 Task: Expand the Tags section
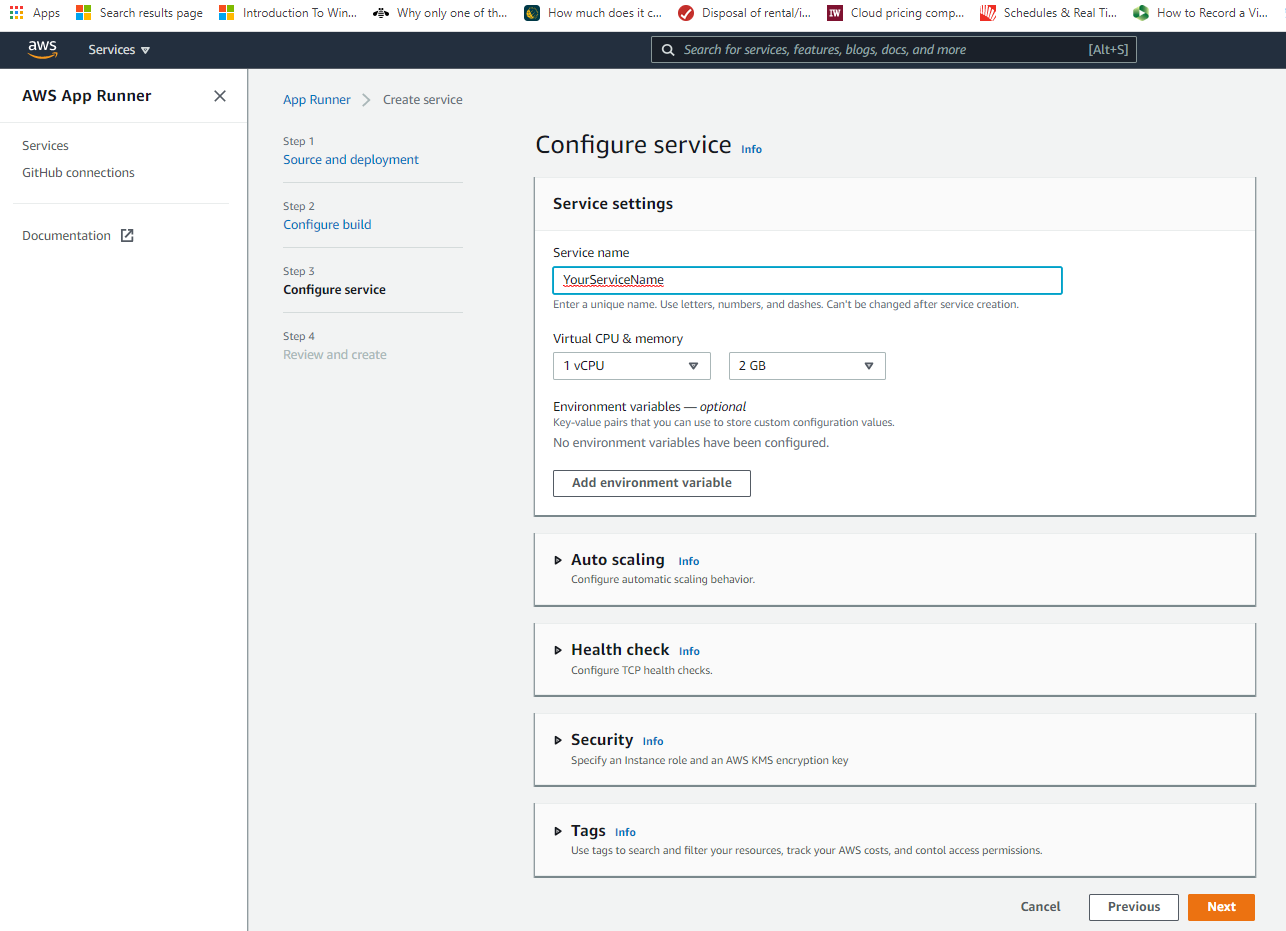(x=558, y=831)
